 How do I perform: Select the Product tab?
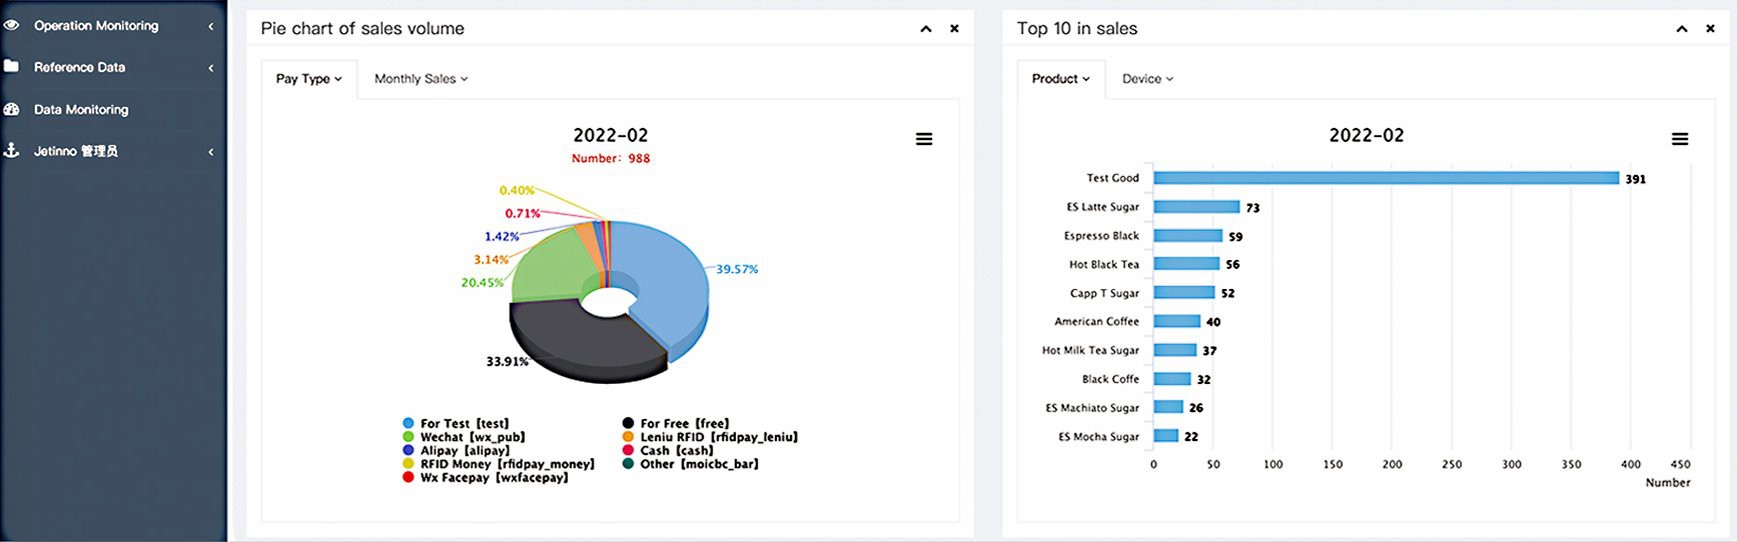pos(1060,79)
